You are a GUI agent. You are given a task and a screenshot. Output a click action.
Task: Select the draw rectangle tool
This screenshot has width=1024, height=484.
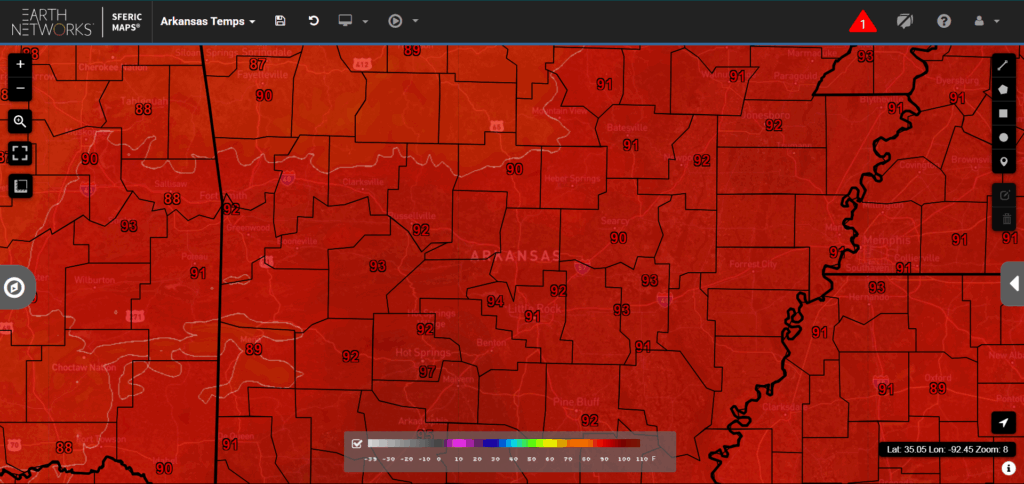(x=1005, y=113)
